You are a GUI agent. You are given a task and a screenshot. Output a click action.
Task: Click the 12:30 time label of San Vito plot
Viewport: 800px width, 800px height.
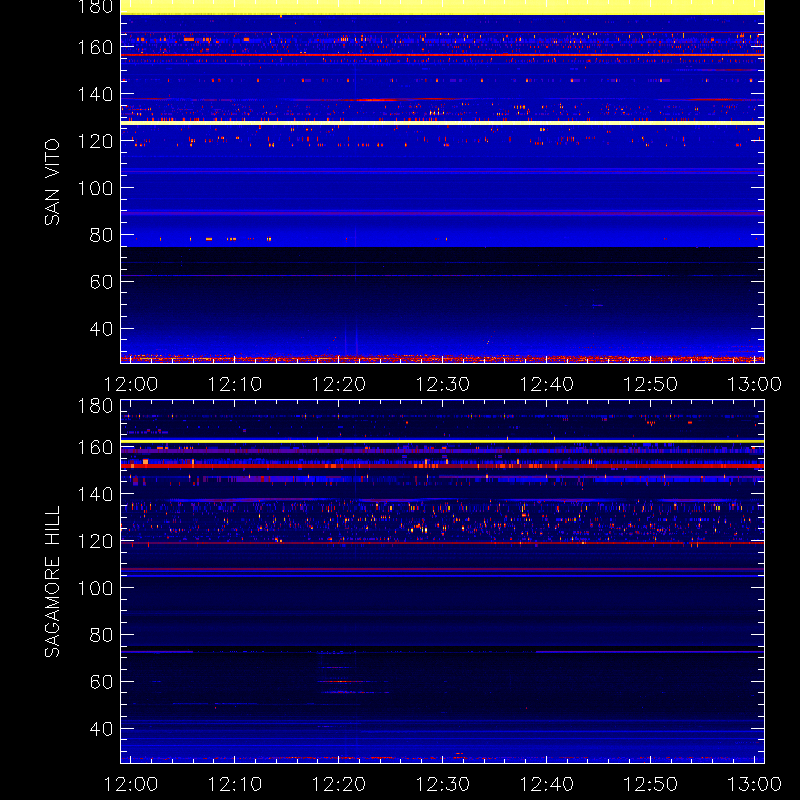(x=442, y=384)
